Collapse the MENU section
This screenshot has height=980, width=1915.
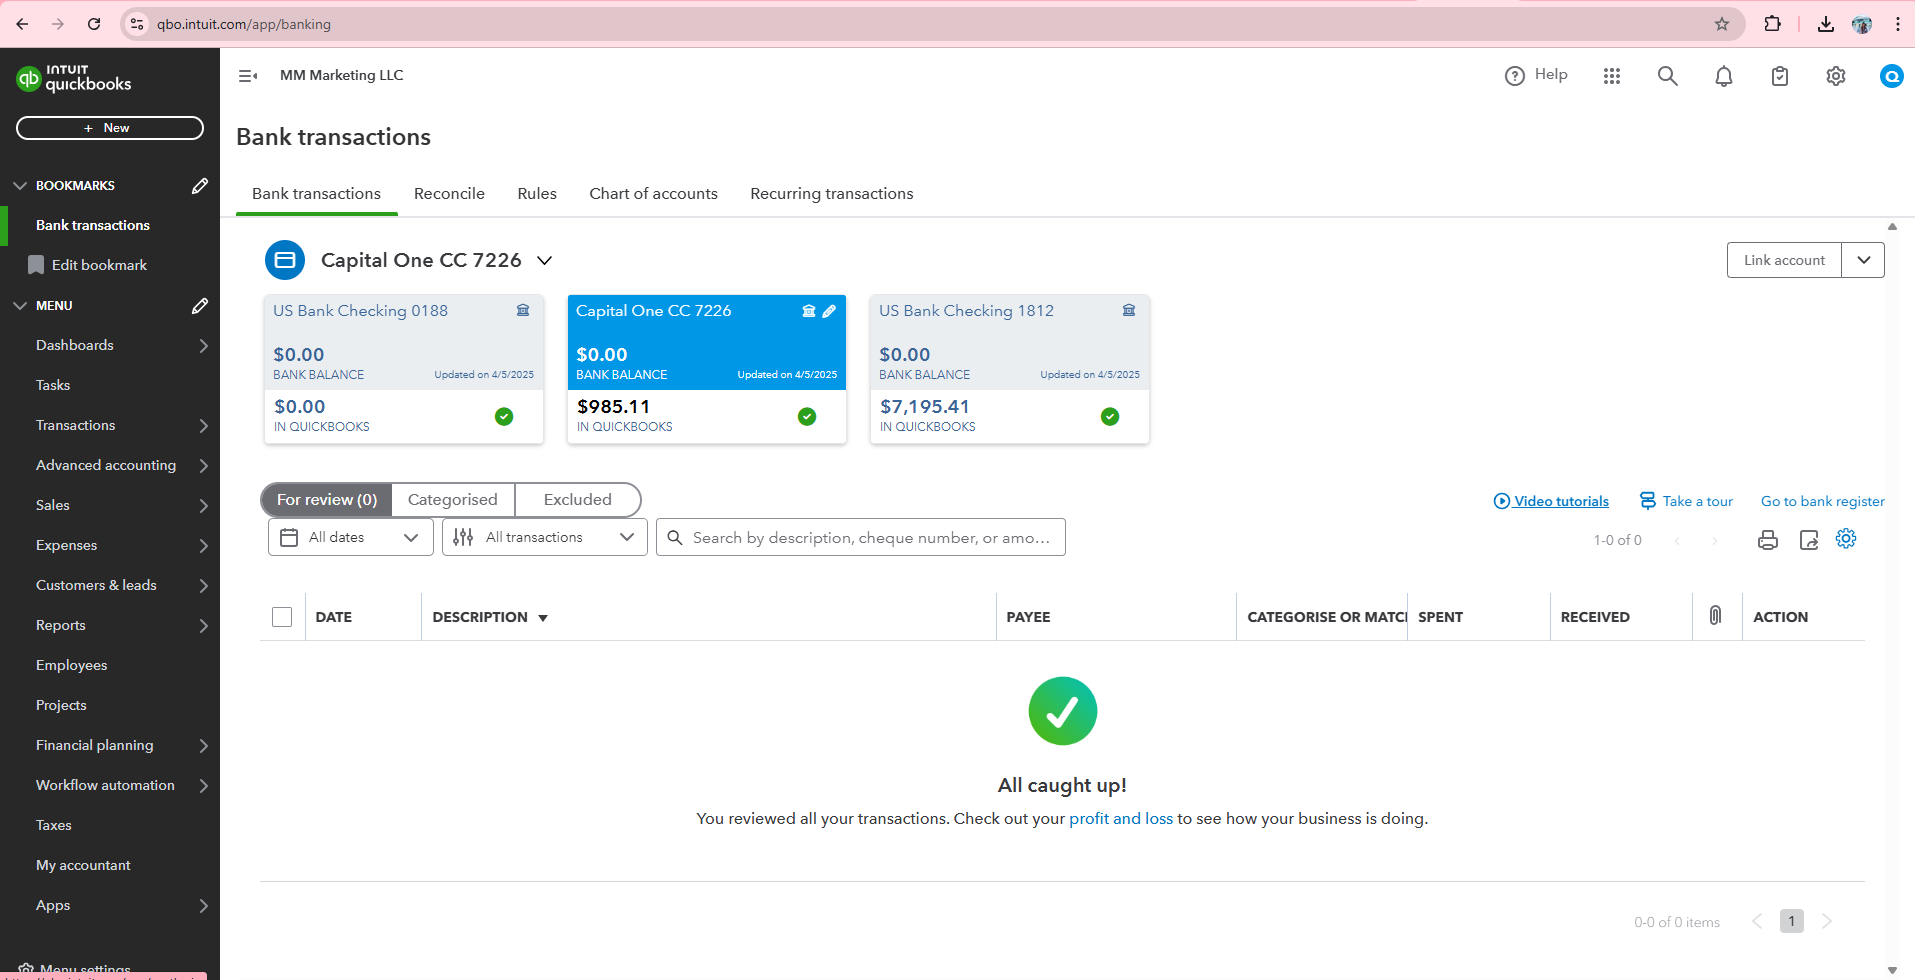(20, 306)
